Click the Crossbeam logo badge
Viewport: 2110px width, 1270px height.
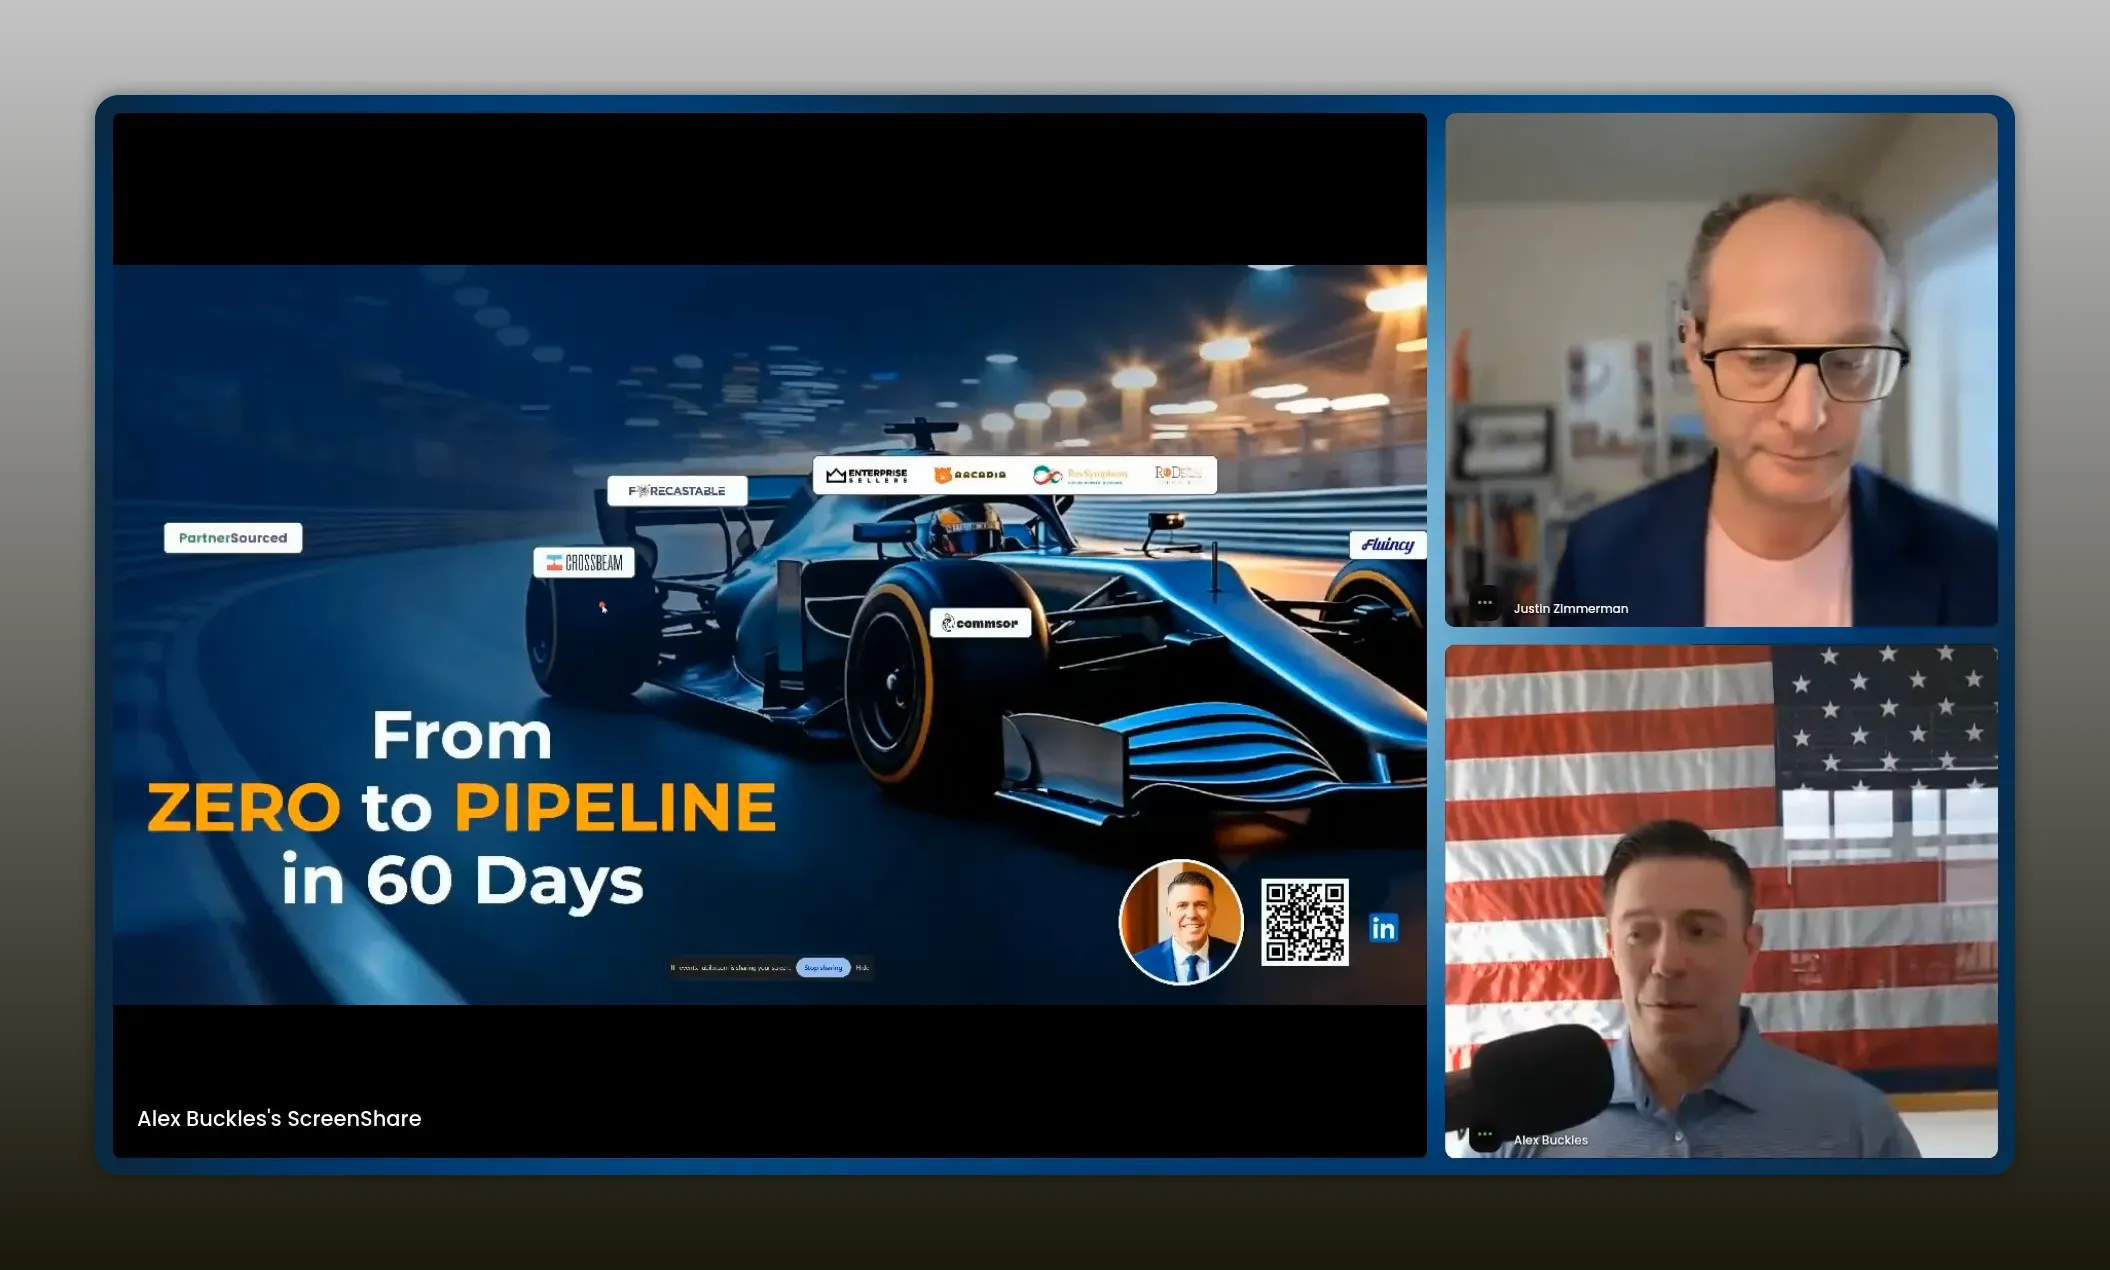(x=584, y=563)
